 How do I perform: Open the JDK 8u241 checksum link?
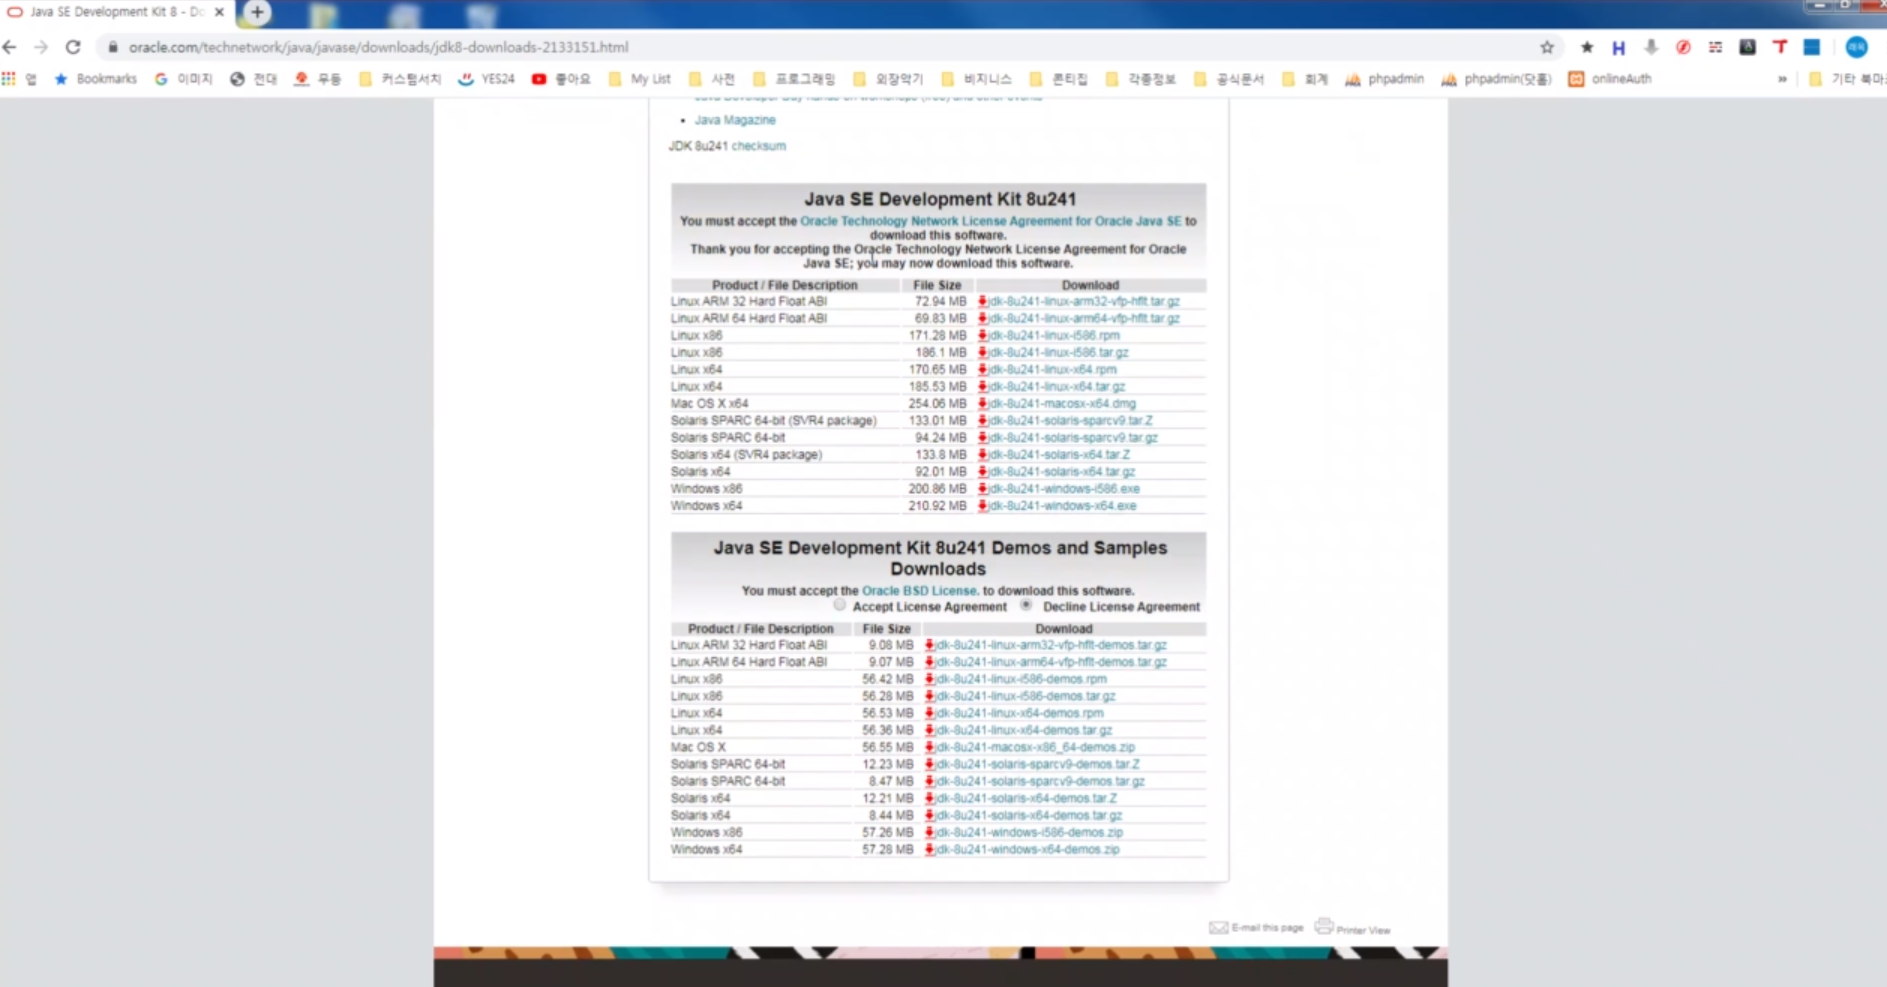click(758, 146)
